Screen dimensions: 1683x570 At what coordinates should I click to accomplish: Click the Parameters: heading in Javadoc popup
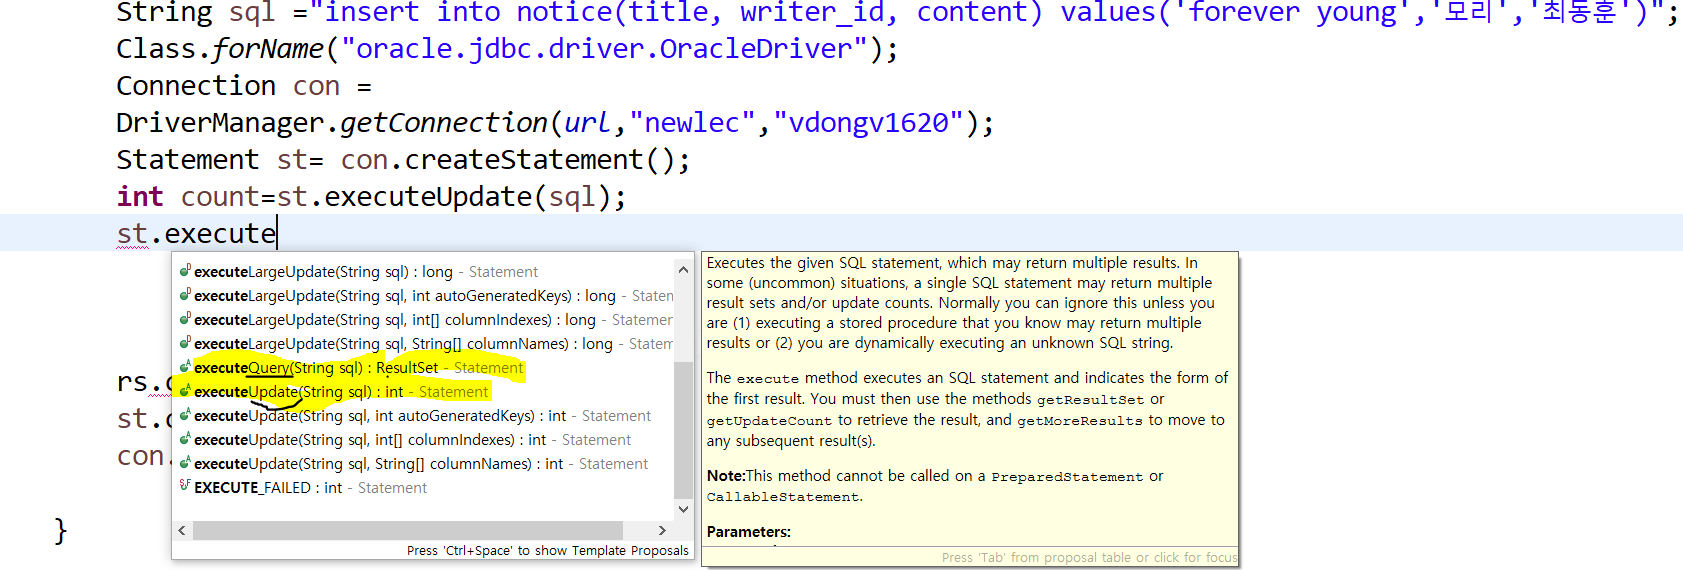coord(749,532)
